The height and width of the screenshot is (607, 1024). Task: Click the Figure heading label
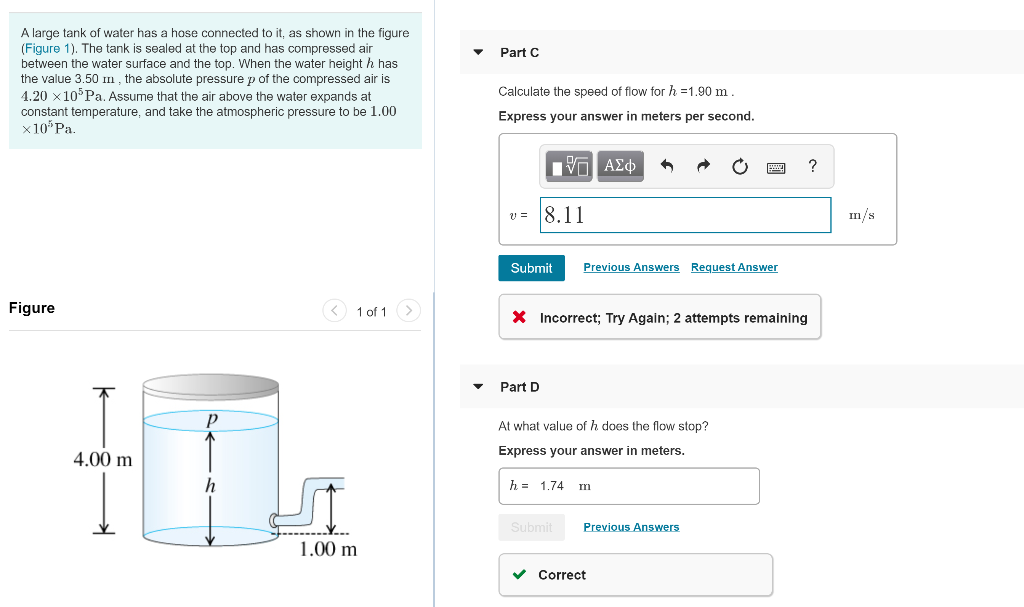[32, 308]
